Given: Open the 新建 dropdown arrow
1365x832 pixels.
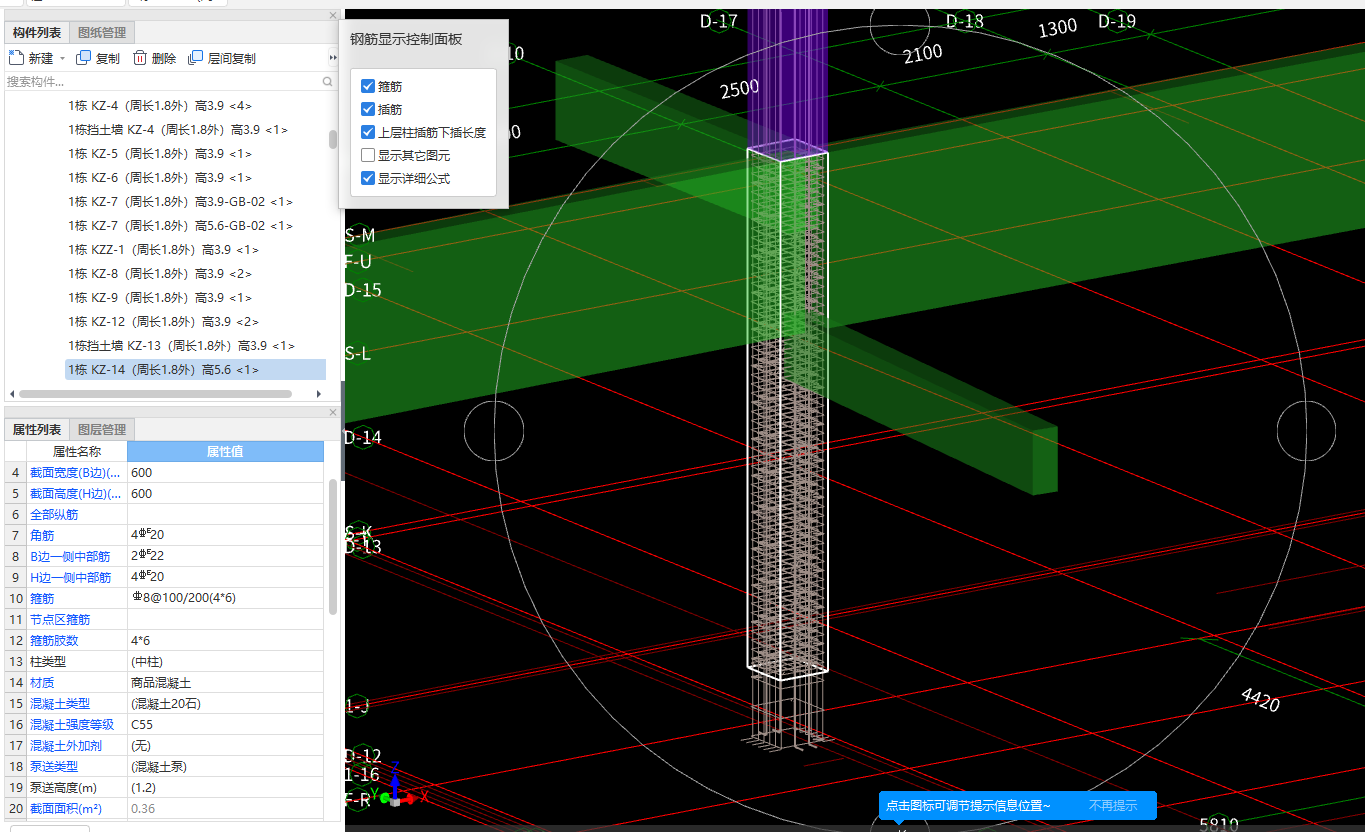Looking at the screenshot, I should click(62, 59).
